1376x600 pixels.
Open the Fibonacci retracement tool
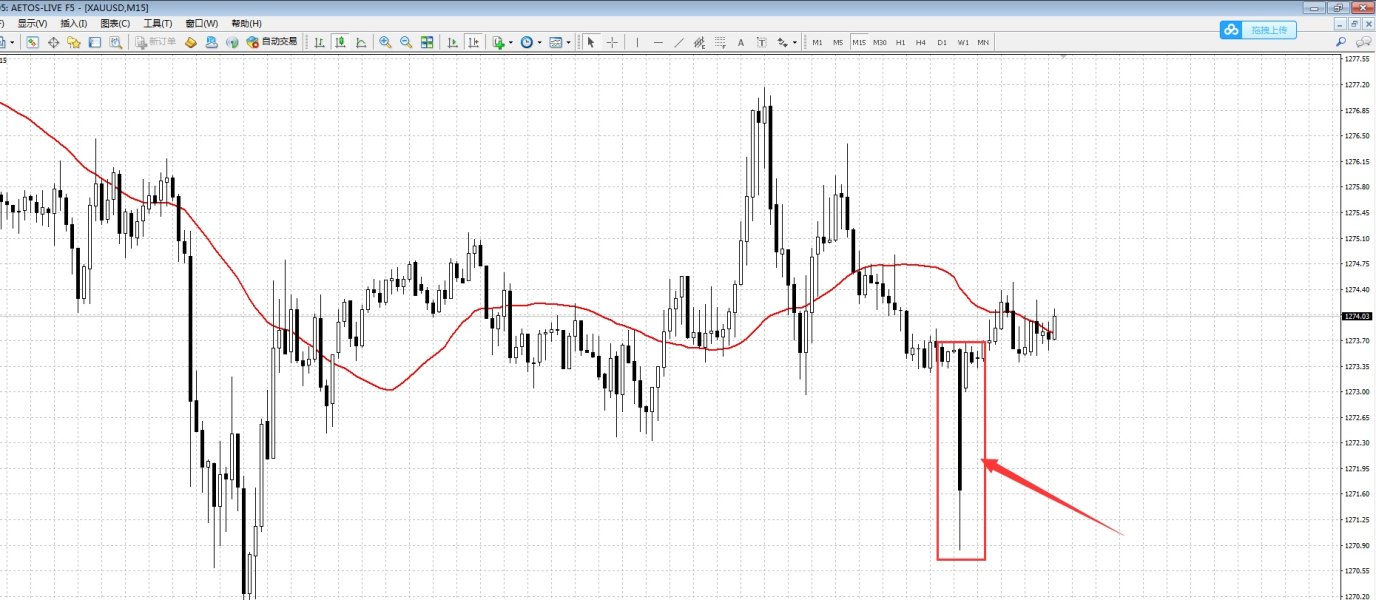point(720,42)
